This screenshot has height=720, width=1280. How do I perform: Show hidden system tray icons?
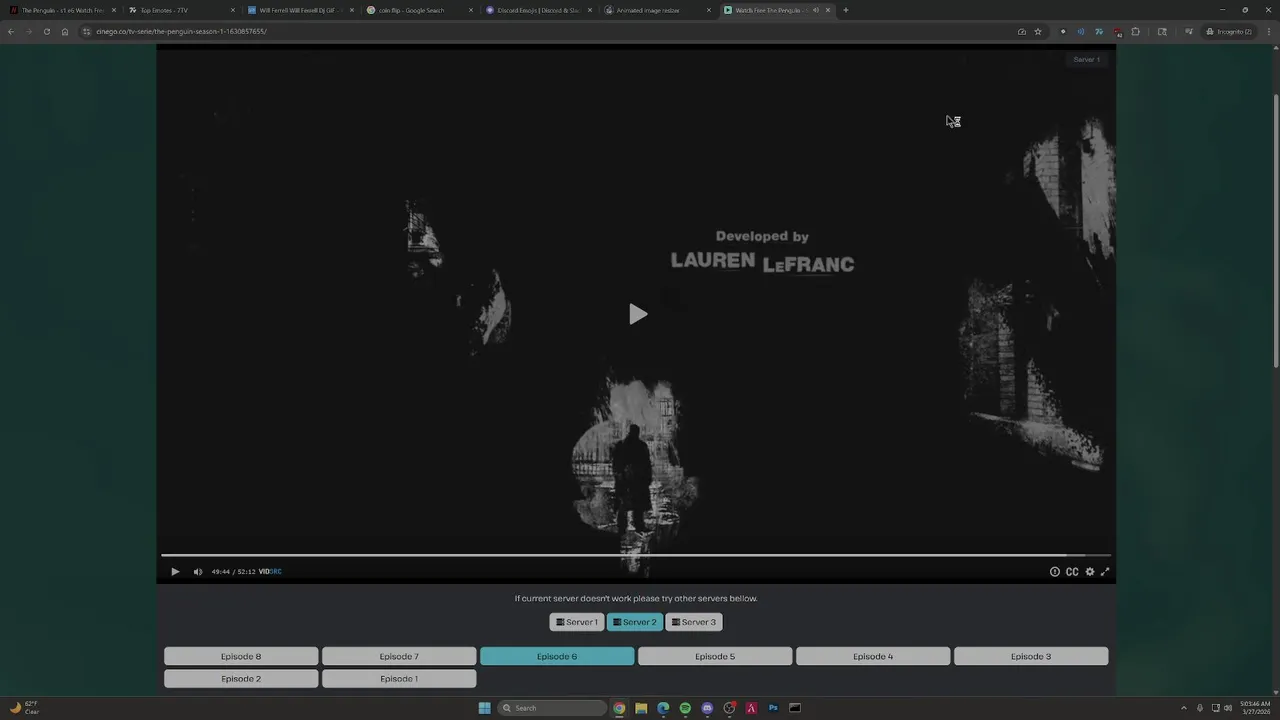pos(1184,708)
